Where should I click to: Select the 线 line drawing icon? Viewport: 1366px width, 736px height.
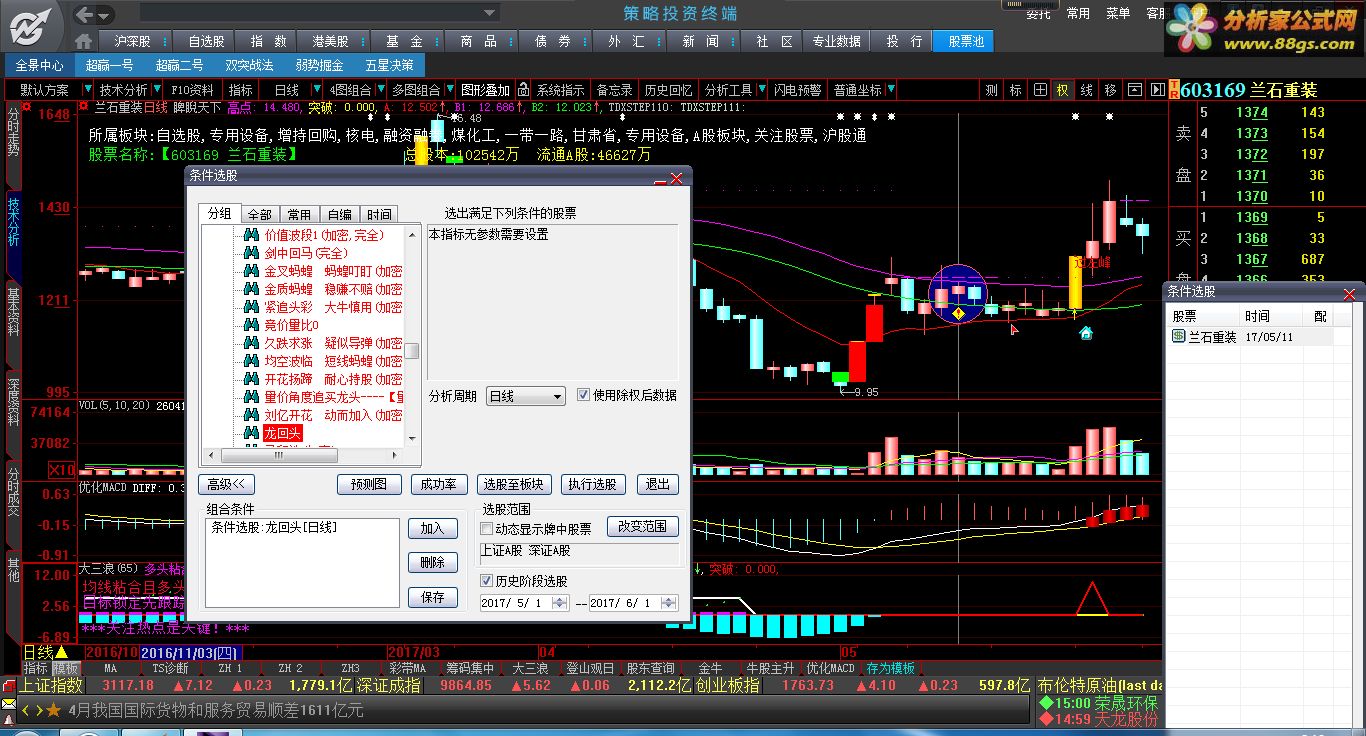(x=1086, y=90)
